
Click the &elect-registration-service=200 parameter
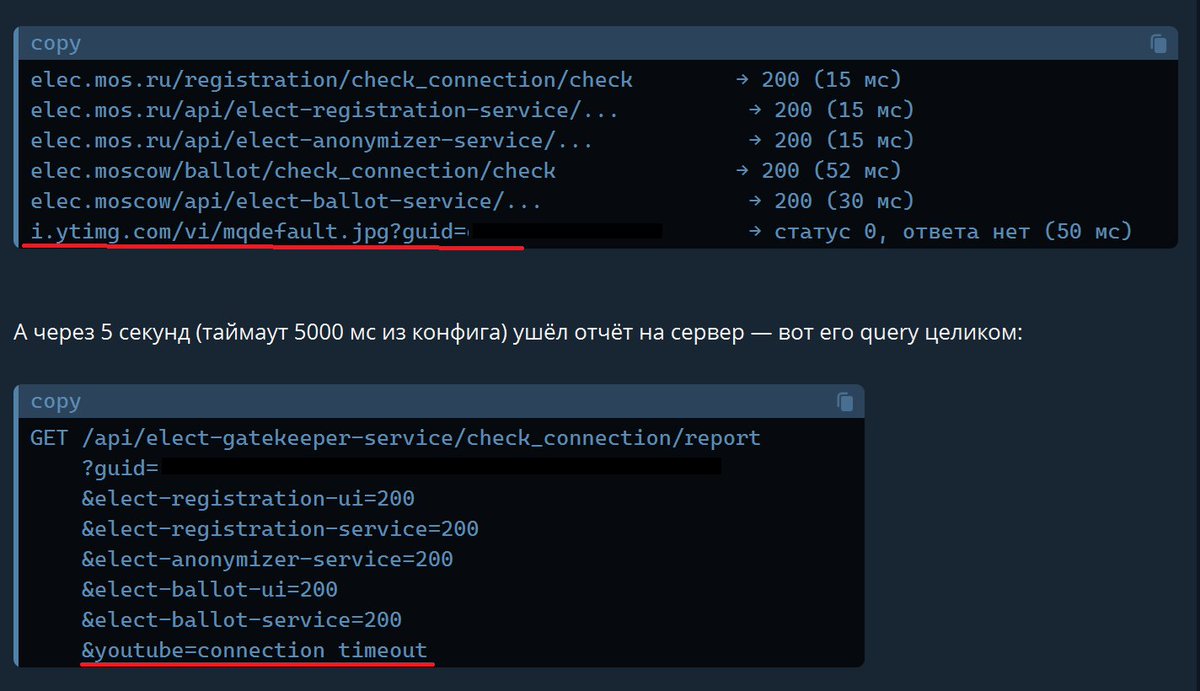[280, 528]
